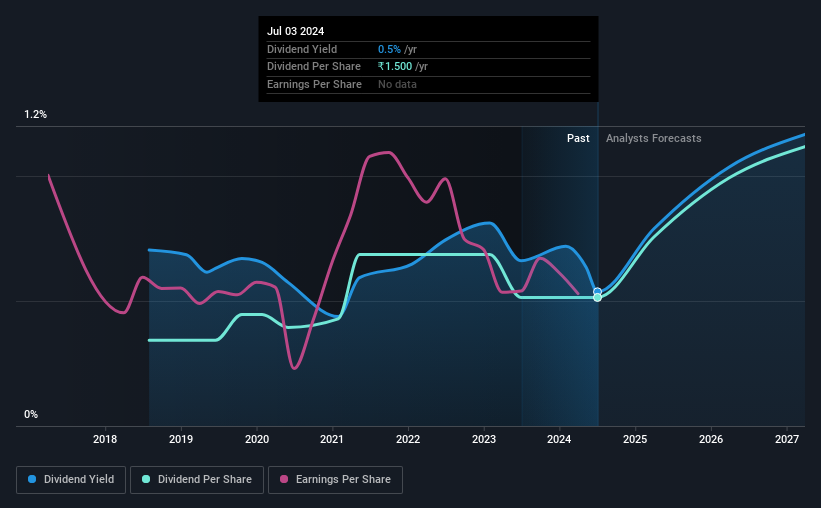The width and height of the screenshot is (821, 508).
Task: Click the 2018 x-axis label
Action: (x=105, y=439)
